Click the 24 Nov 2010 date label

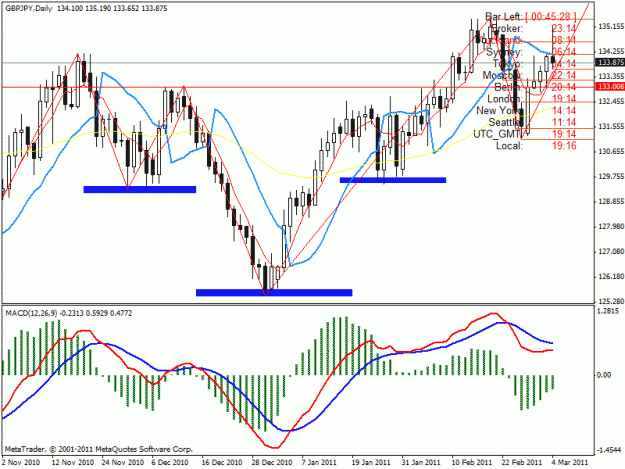point(122,462)
